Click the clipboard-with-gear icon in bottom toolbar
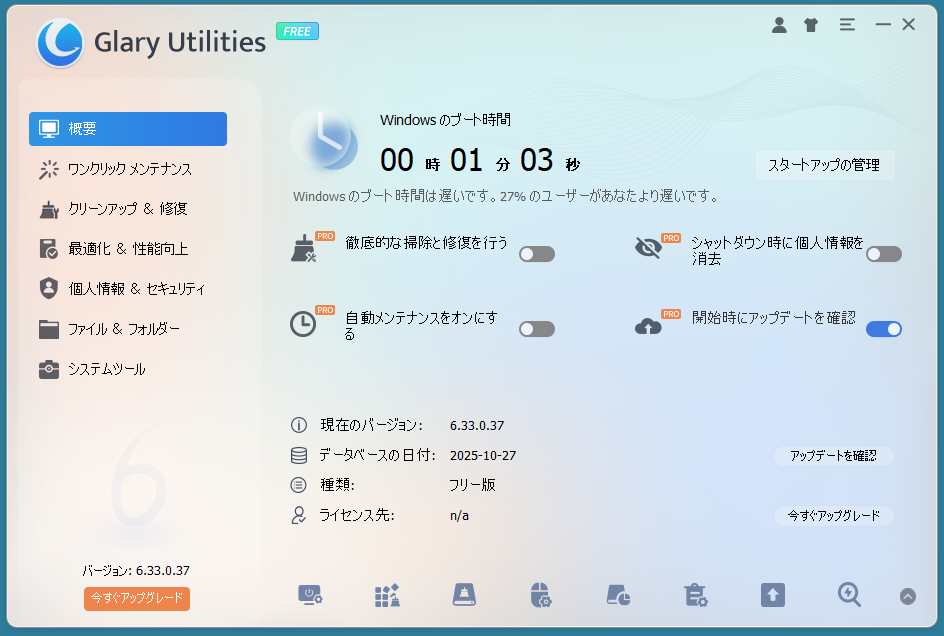The image size is (944, 636). [696, 595]
